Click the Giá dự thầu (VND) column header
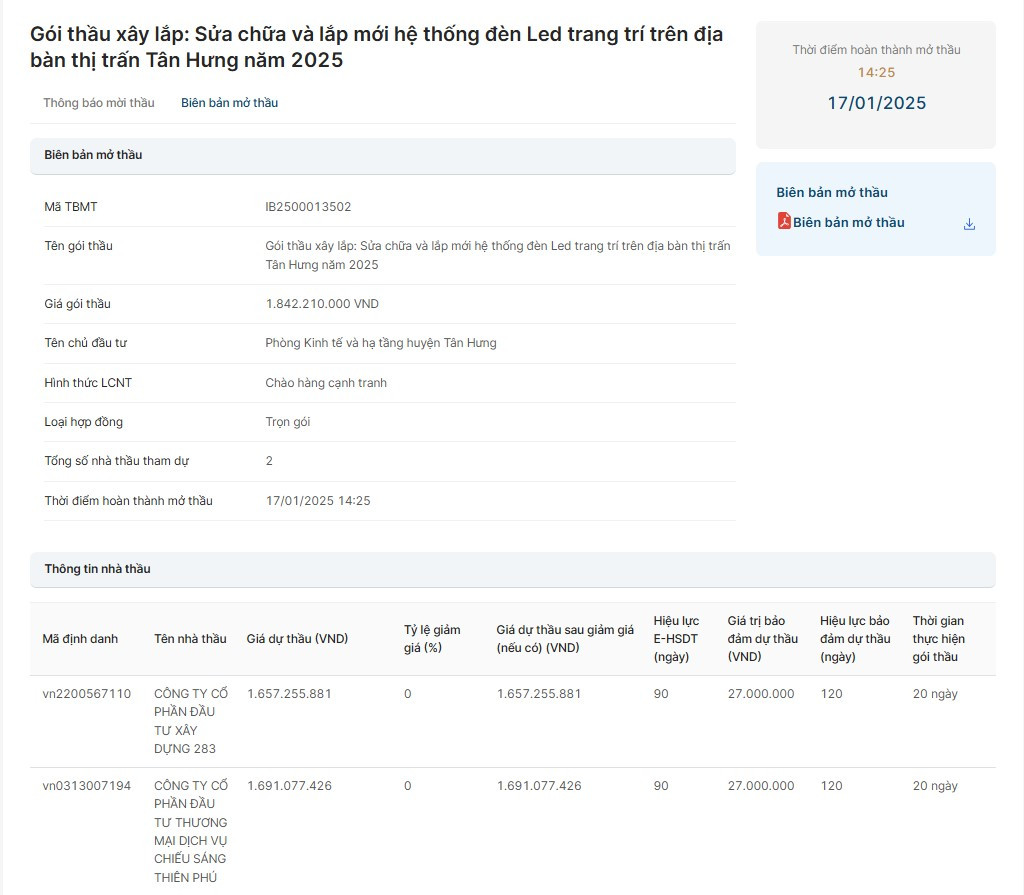The image size is (1024, 895). click(x=297, y=639)
